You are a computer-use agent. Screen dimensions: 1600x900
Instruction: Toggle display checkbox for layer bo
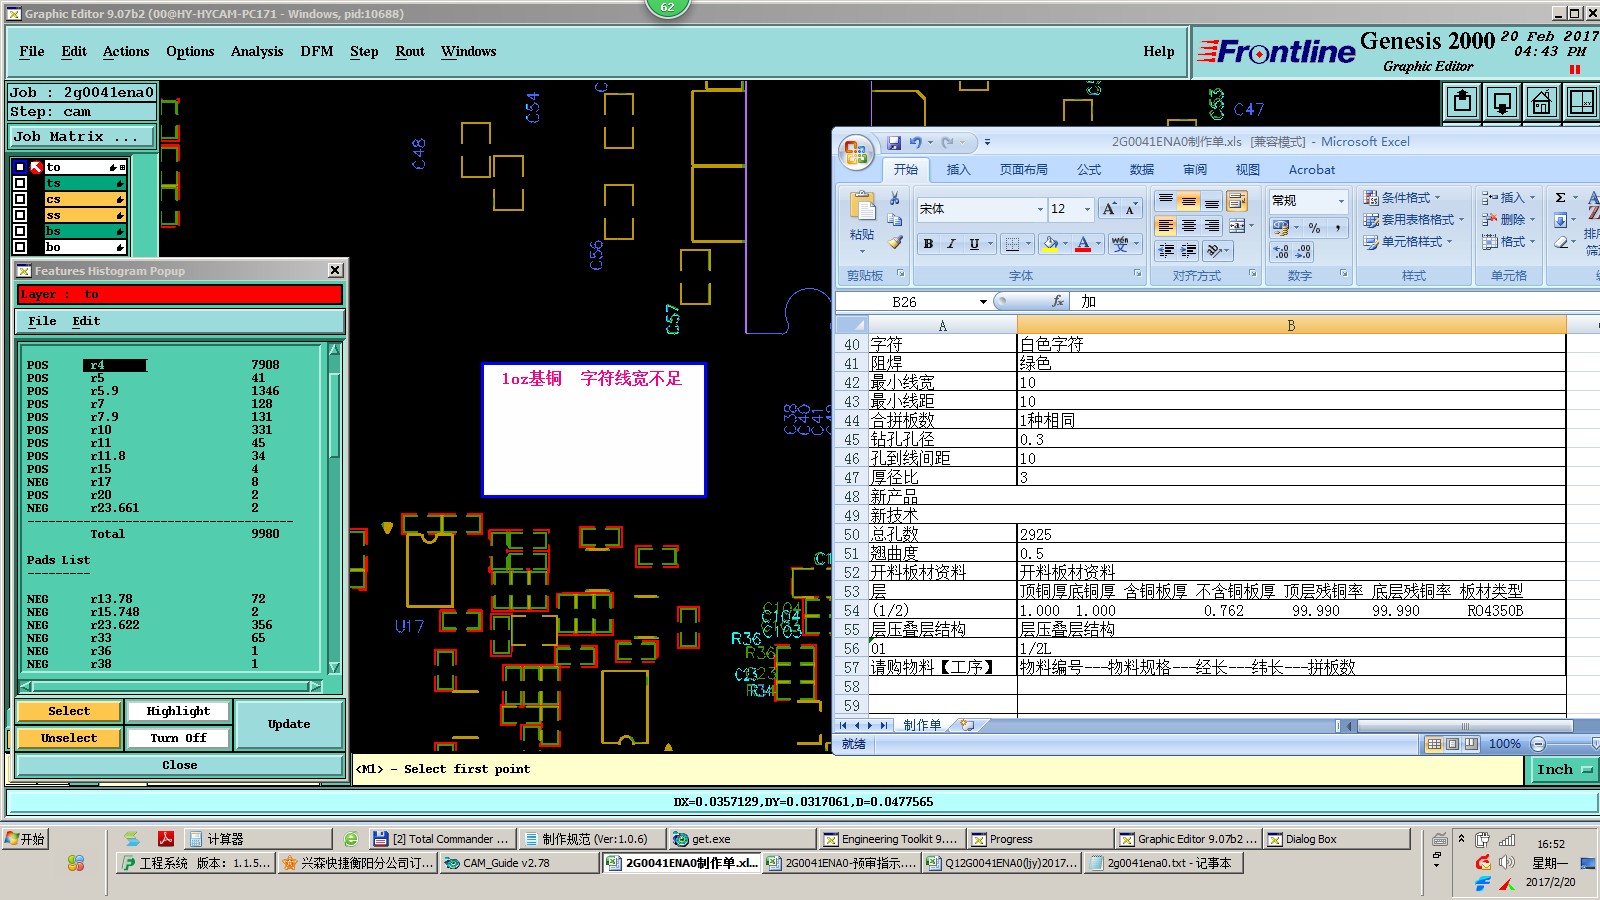[19, 247]
